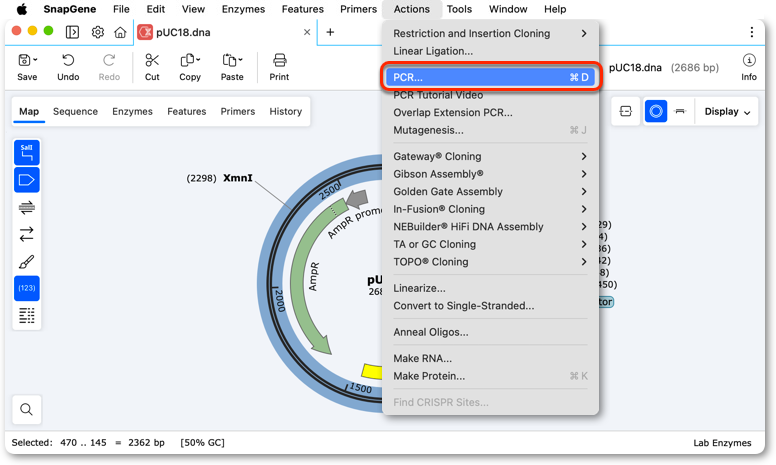
Task: Click the Paste toolbar icon
Action: 229,60
